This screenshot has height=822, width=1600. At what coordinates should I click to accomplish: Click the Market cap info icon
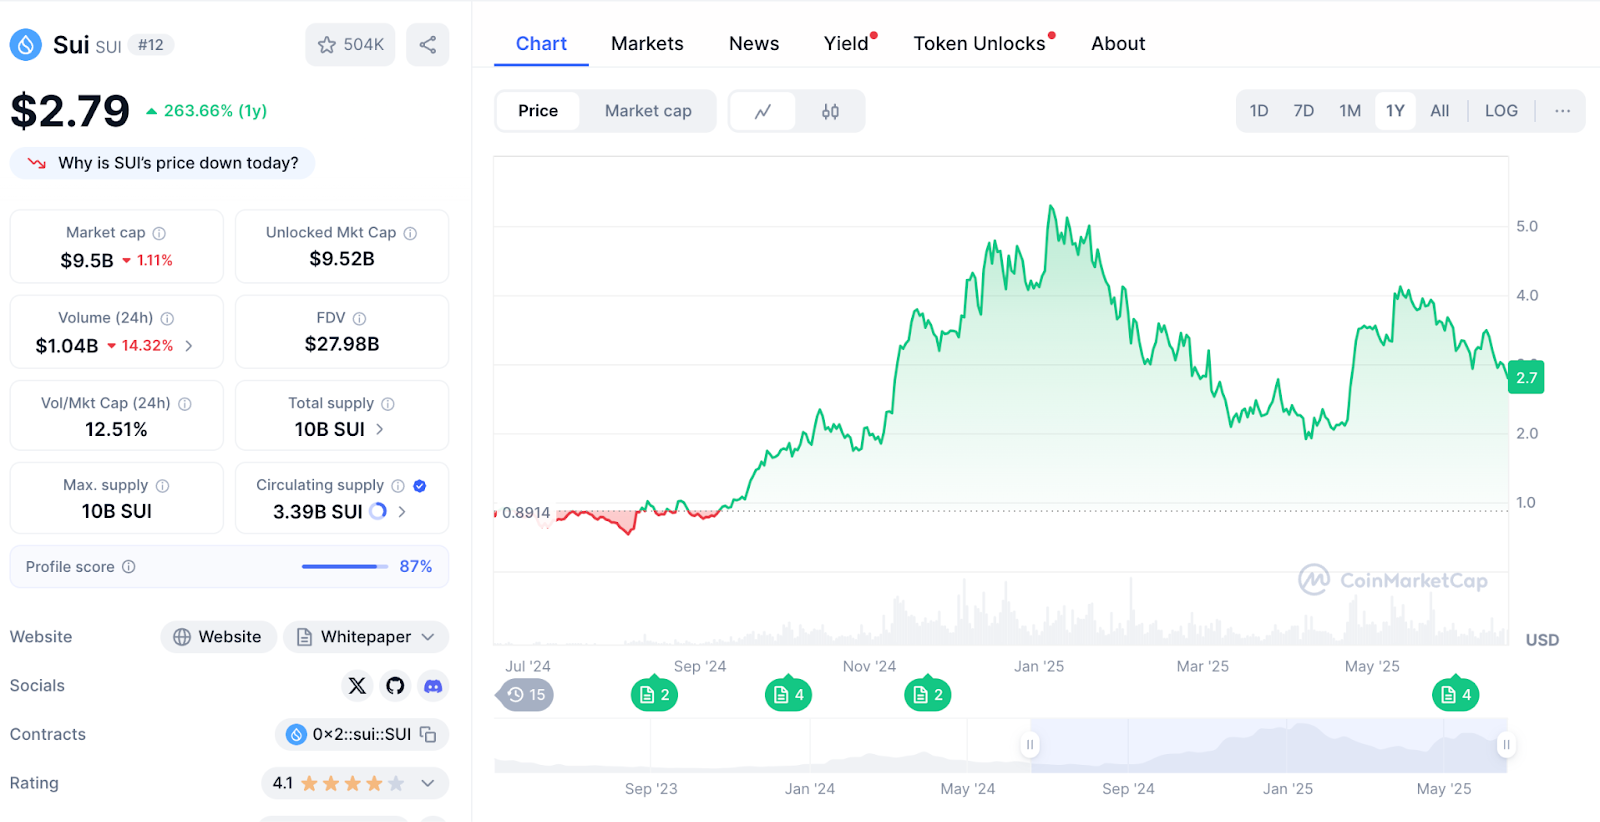[x=159, y=233]
